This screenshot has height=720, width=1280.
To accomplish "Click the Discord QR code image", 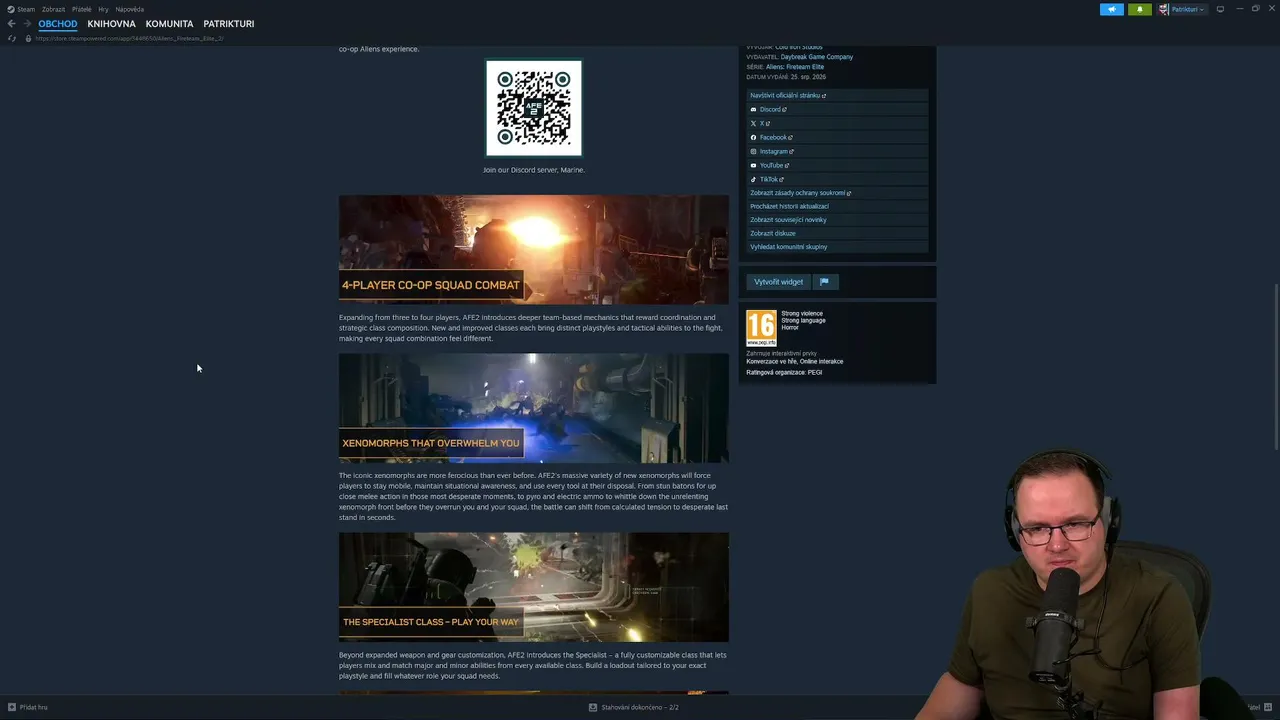I will (x=534, y=108).
